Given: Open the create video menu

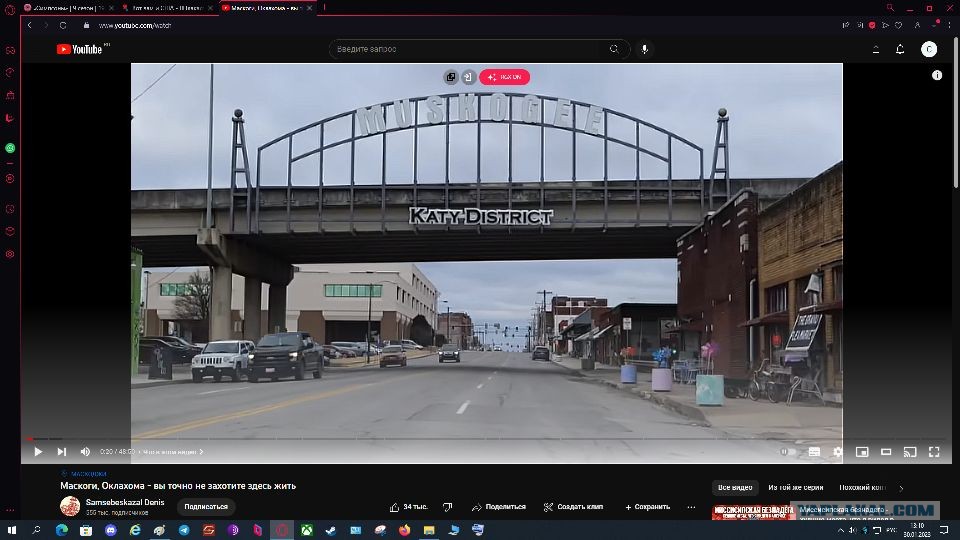Looking at the screenshot, I should pyautogui.click(x=876, y=49).
